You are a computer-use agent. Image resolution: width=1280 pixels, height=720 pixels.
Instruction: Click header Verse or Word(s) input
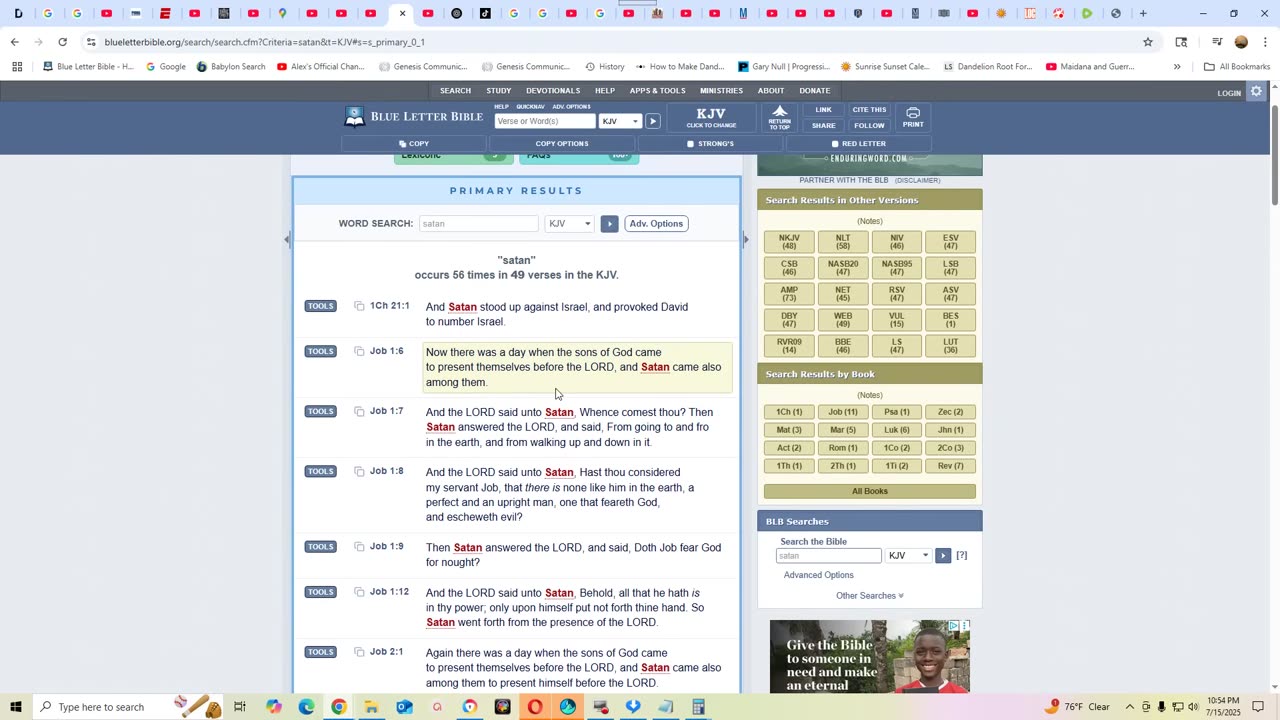(x=545, y=121)
